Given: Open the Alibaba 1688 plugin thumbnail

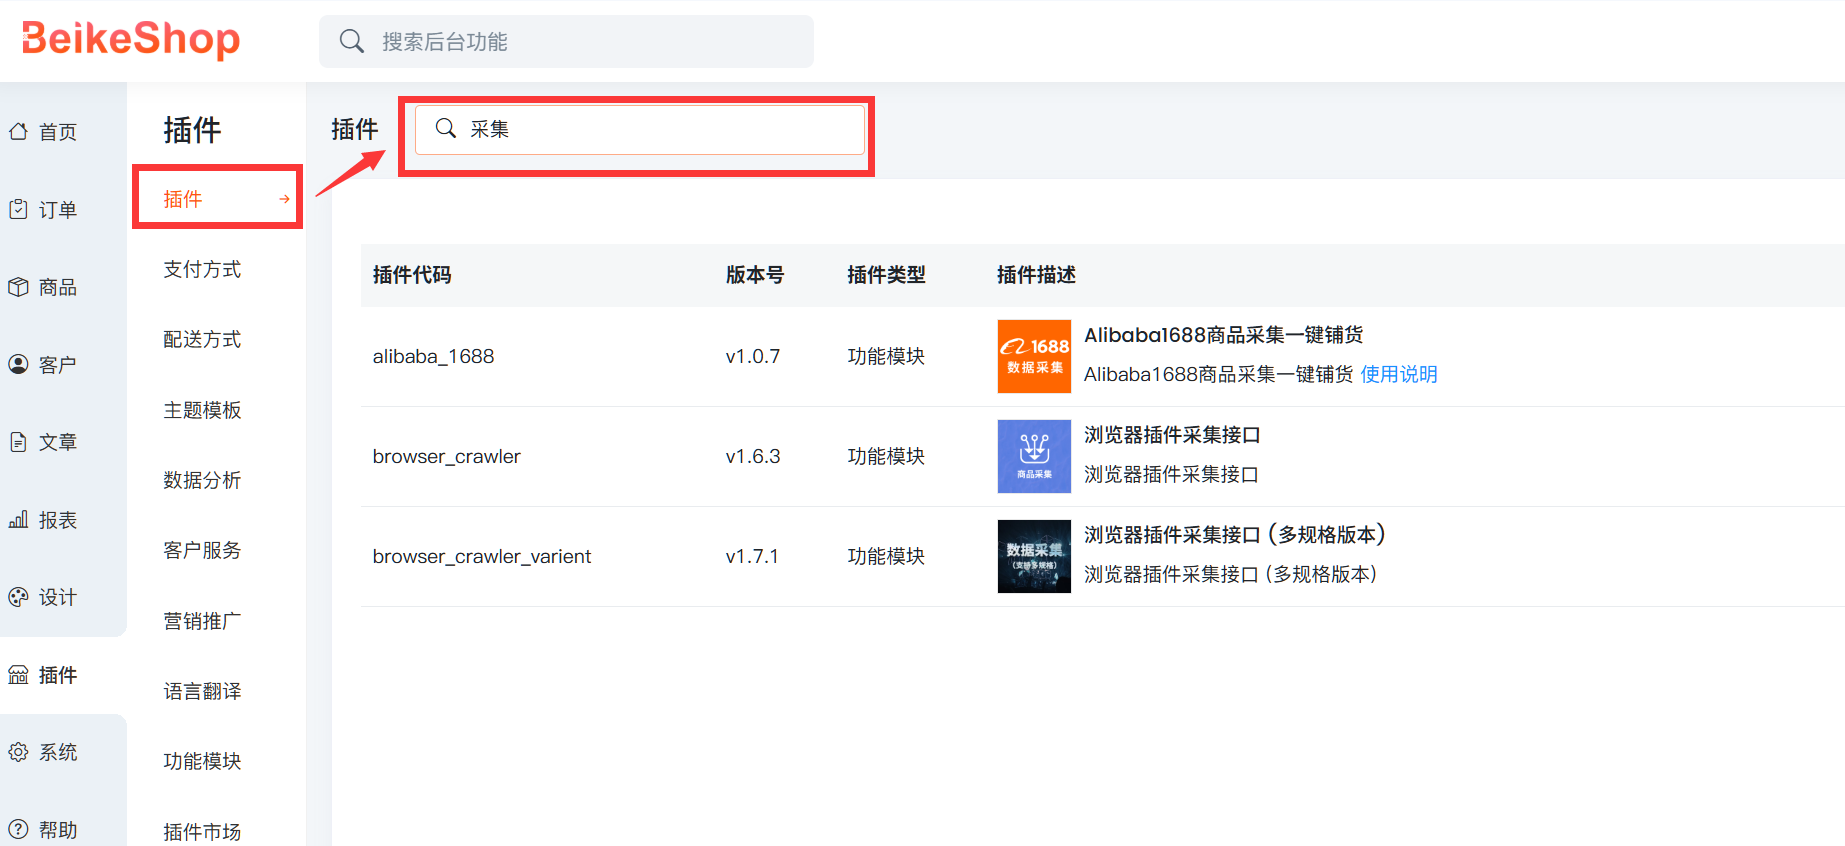Looking at the screenshot, I should (x=1034, y=356).
